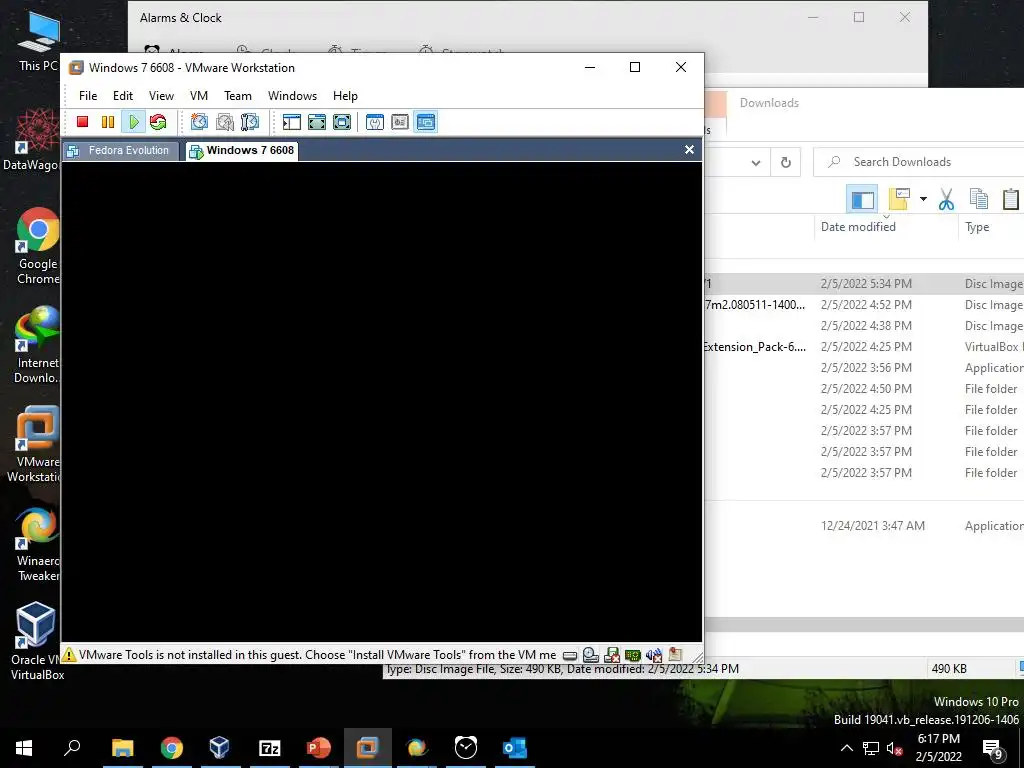Image resolution: width=1024 pixels, height=768 pixels.
Task: Click the taskbar search magnifier
Action: [72, 748]
